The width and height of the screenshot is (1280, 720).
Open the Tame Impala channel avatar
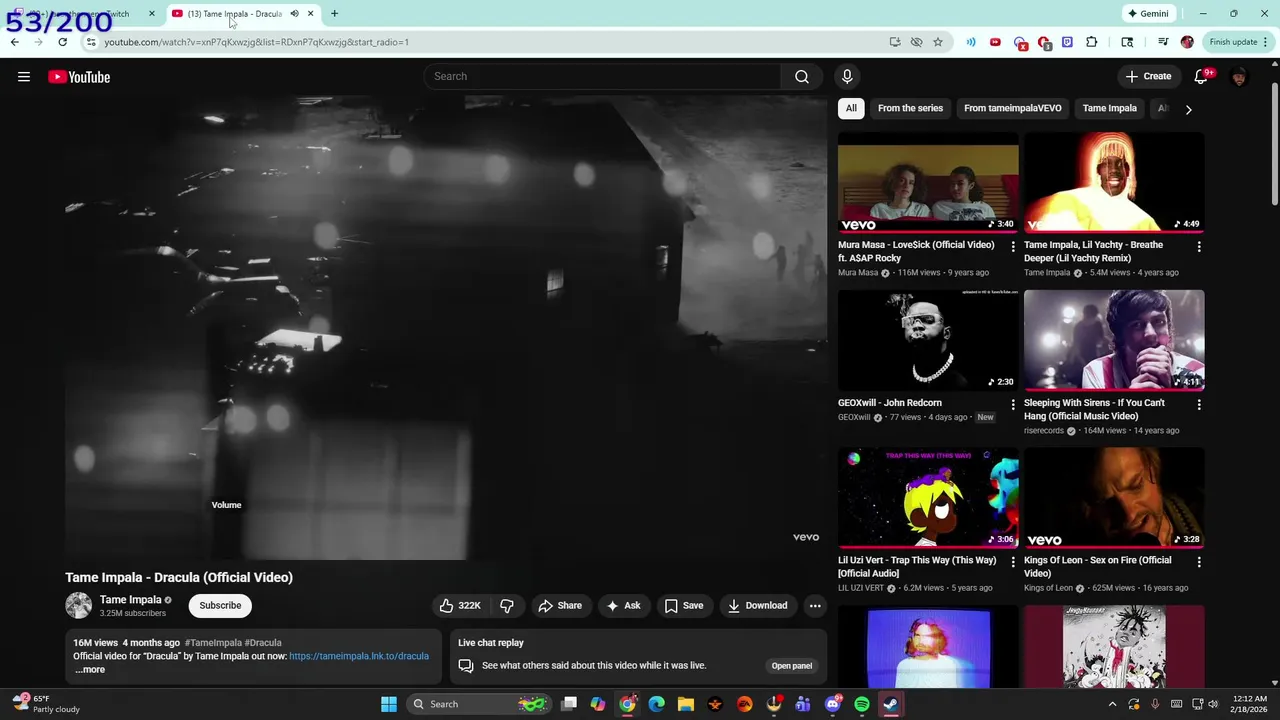pyautogui.click(x=78, y=605)
